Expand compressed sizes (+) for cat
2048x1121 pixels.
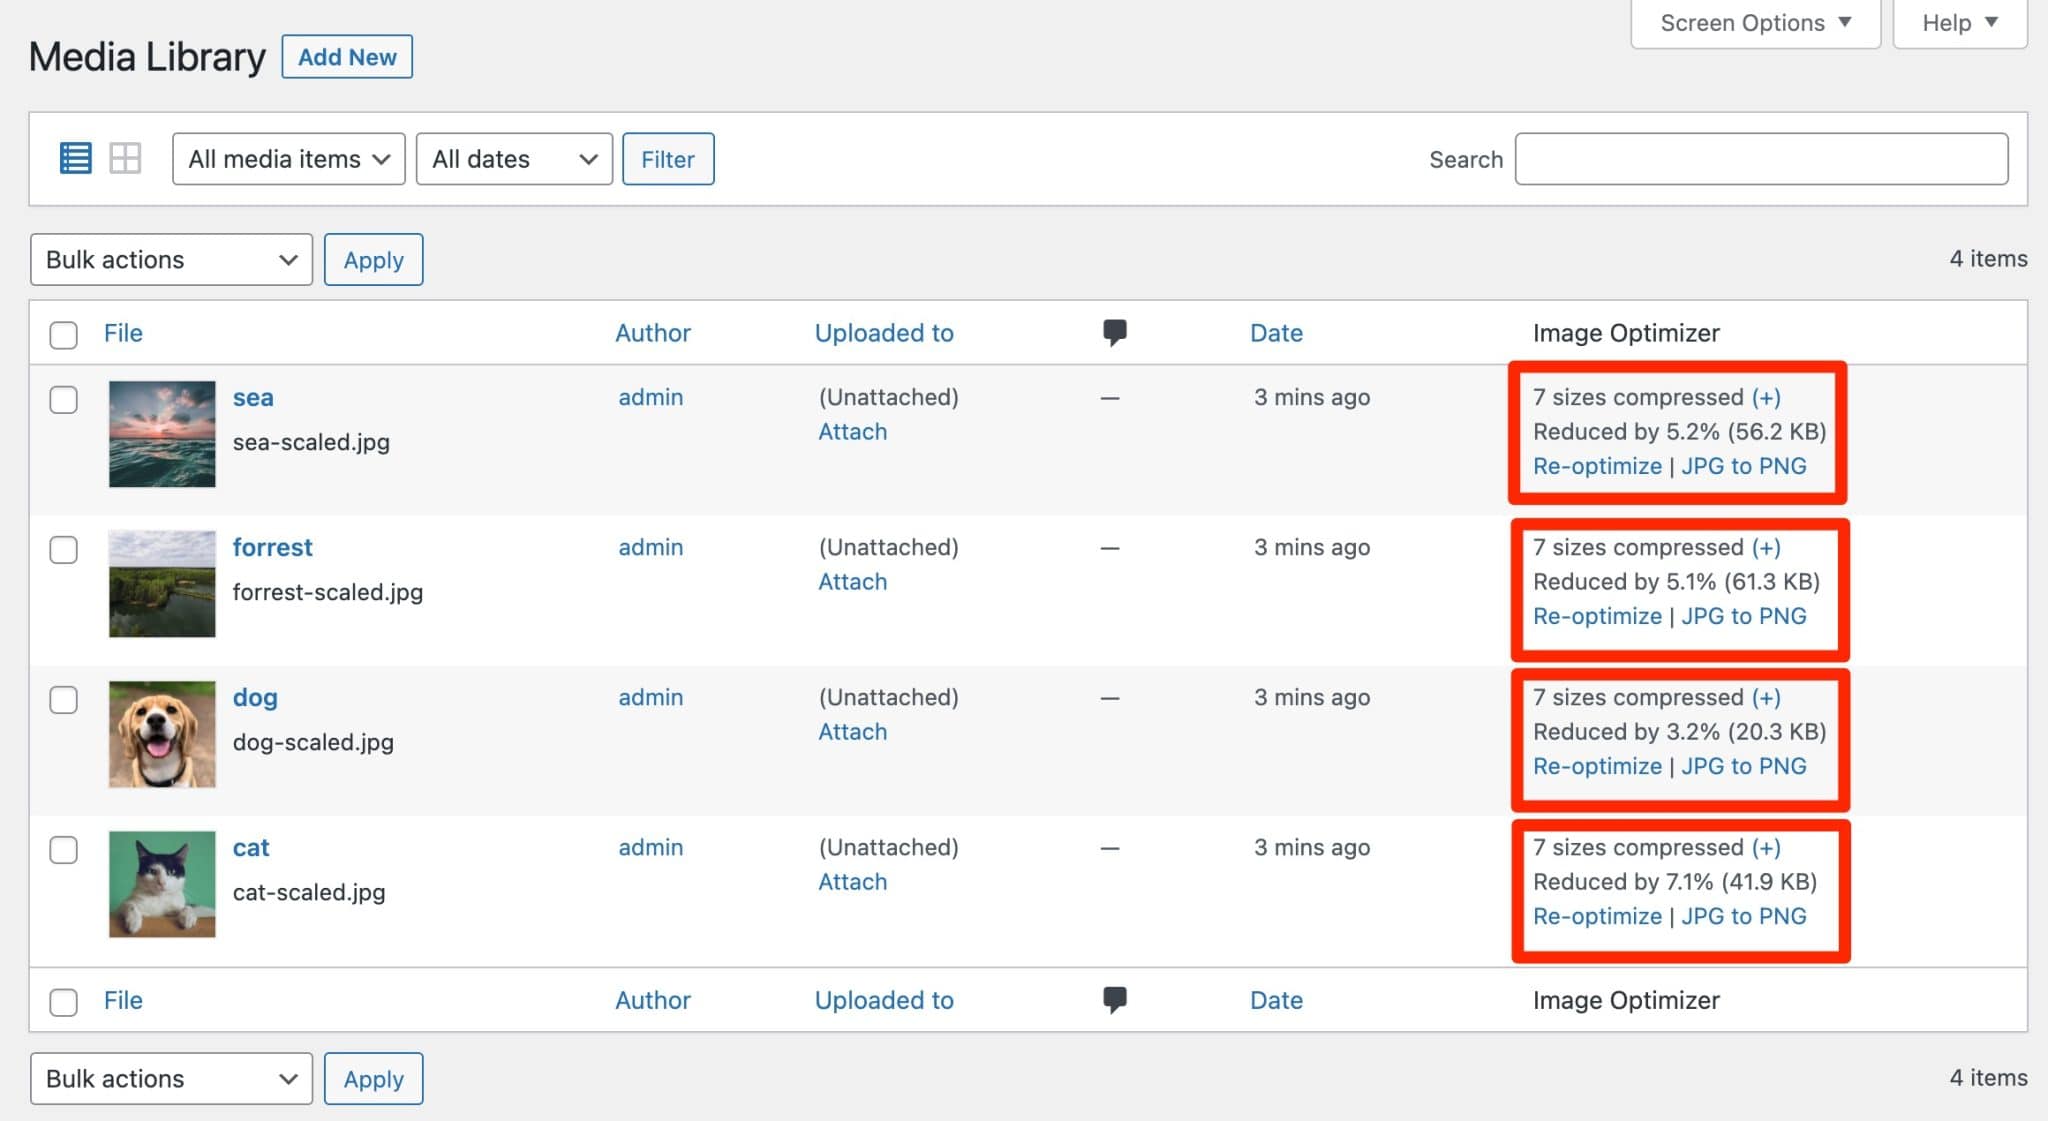pos(1766,847)
